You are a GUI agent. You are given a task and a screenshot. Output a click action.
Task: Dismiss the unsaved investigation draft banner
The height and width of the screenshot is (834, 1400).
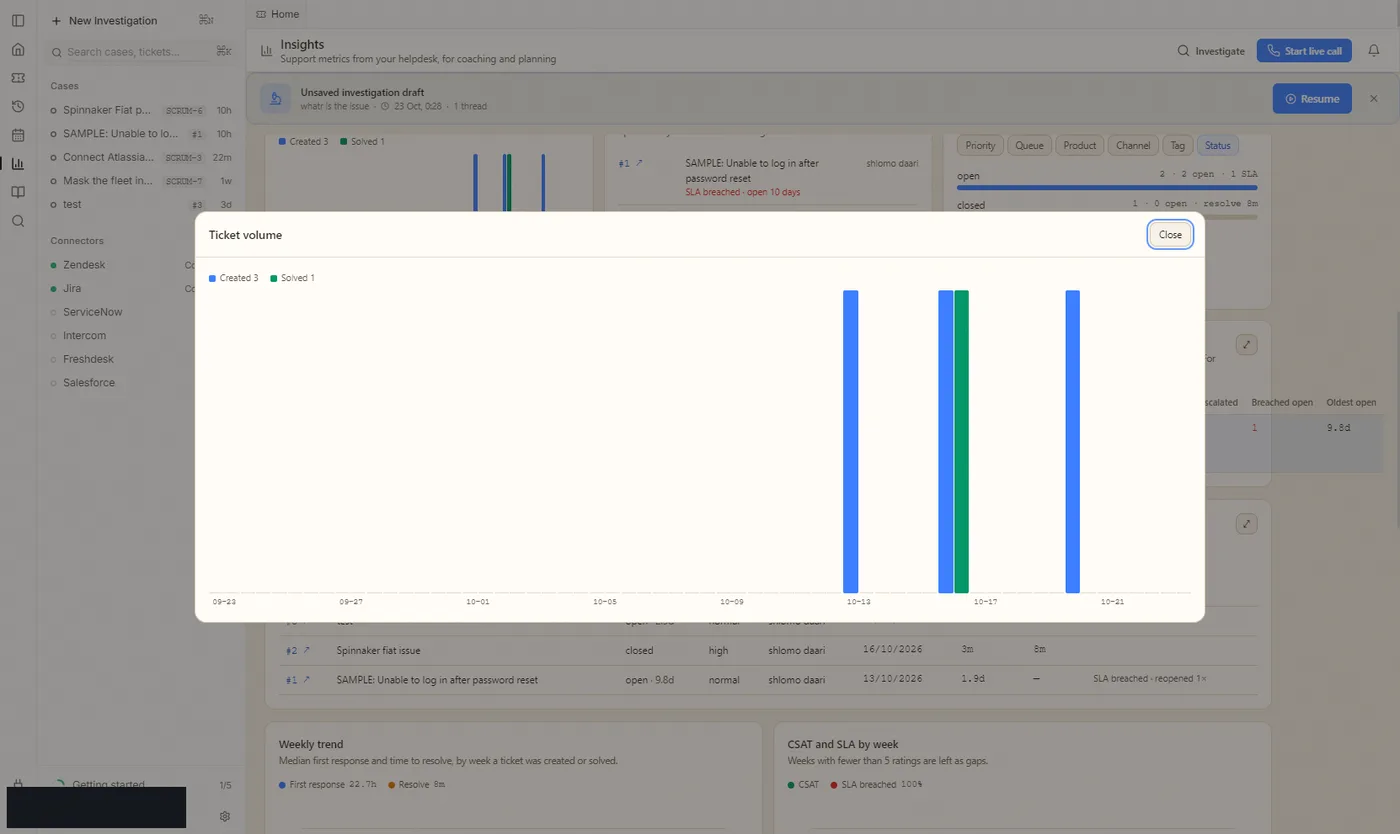(1373, 99)
